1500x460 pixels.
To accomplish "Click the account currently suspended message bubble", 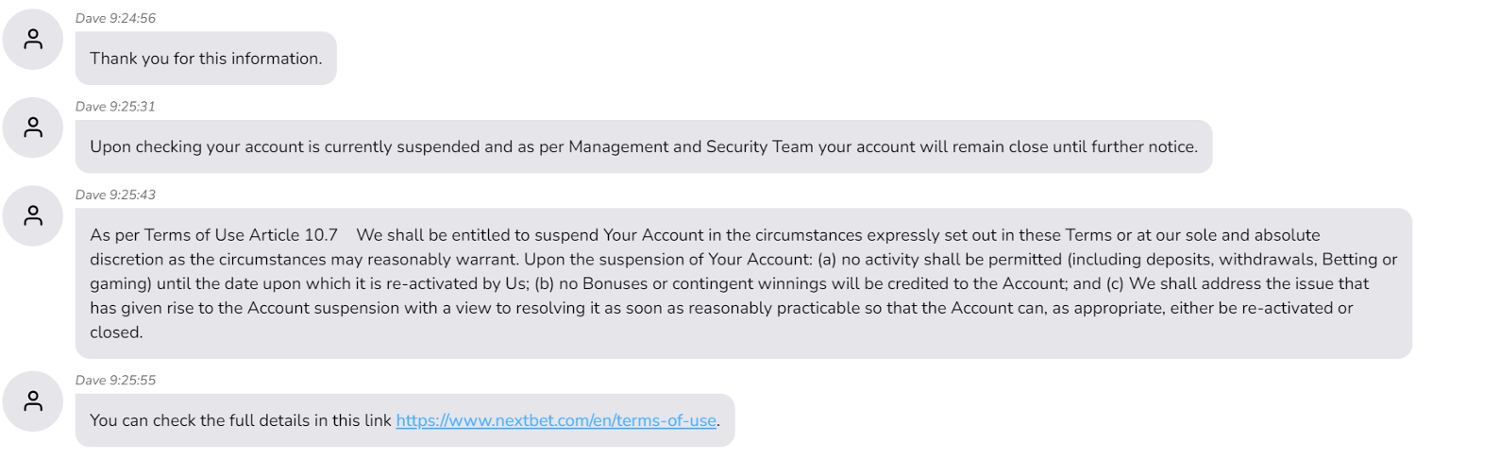I will (643, 147).
